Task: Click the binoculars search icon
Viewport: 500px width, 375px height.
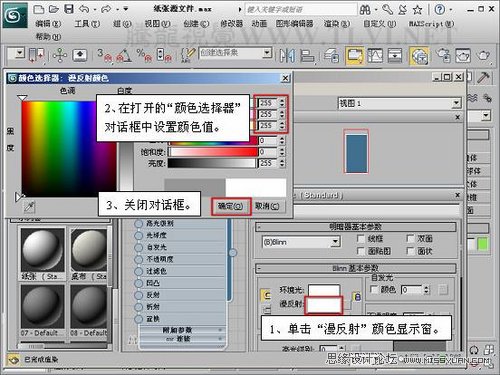Action: tap(365, 10)
